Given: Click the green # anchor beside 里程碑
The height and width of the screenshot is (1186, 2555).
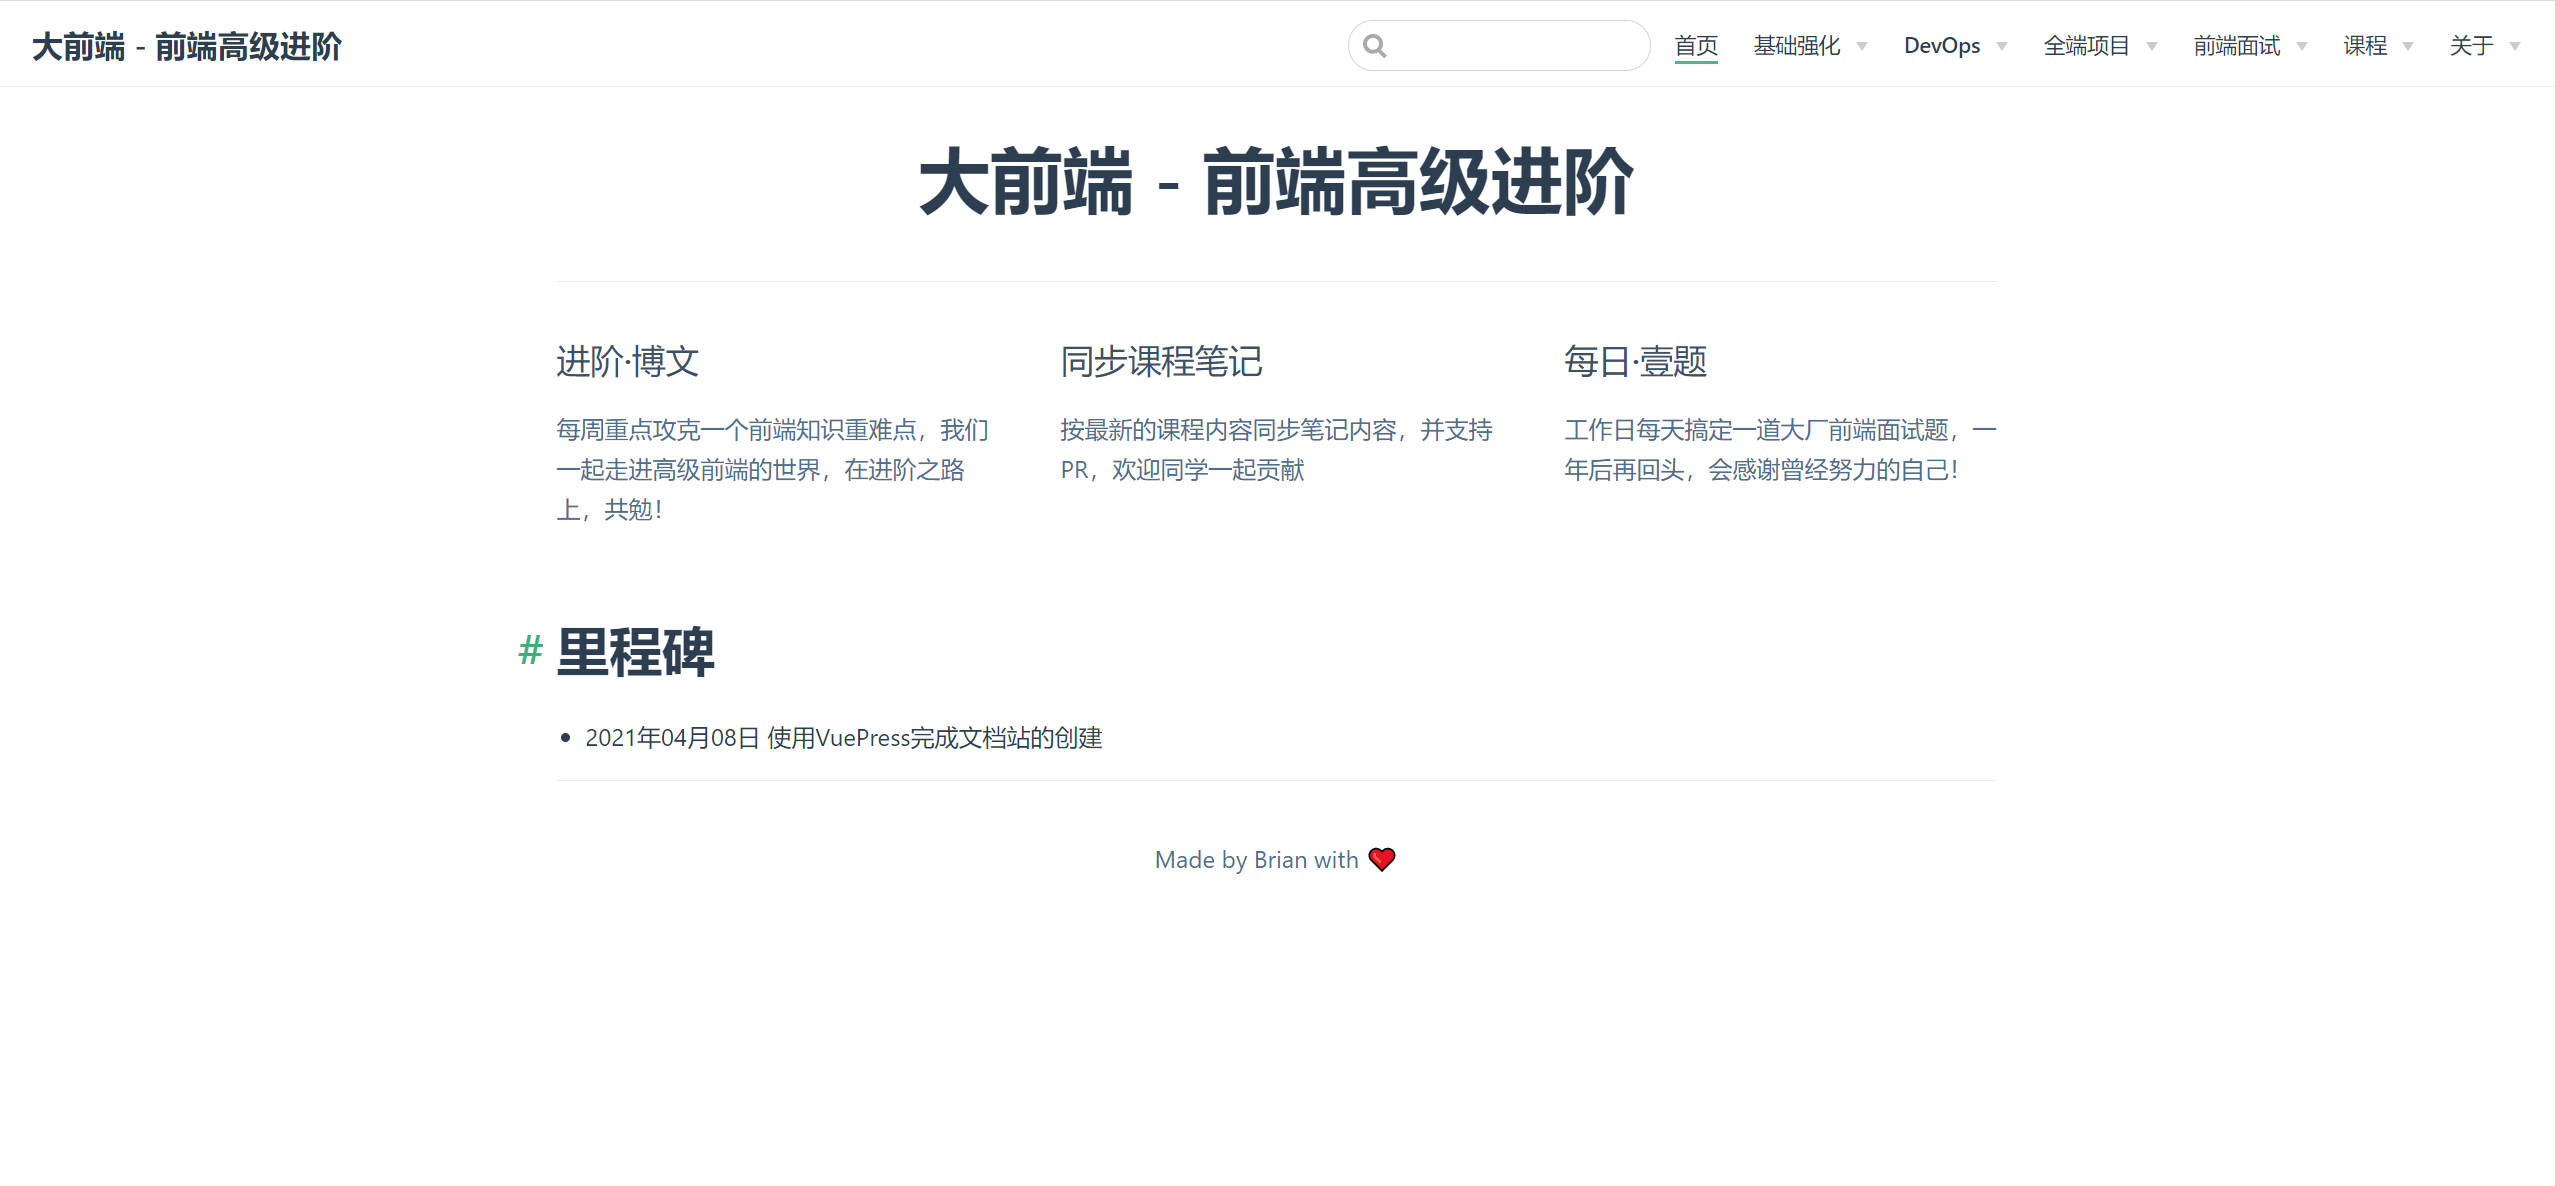Looking at the screenshot, I should click(x=530, y=650).
